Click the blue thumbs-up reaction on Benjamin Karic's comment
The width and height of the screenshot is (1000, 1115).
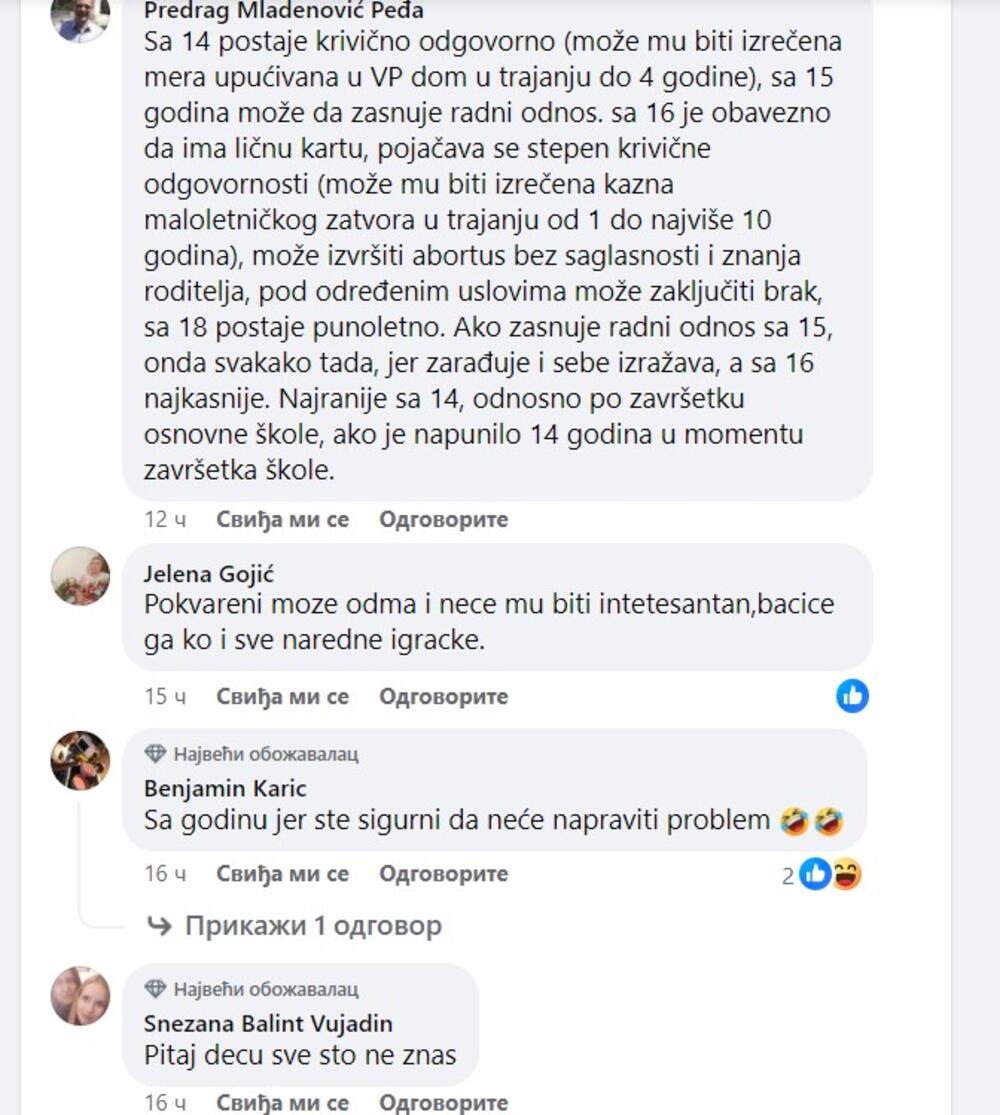816,874
